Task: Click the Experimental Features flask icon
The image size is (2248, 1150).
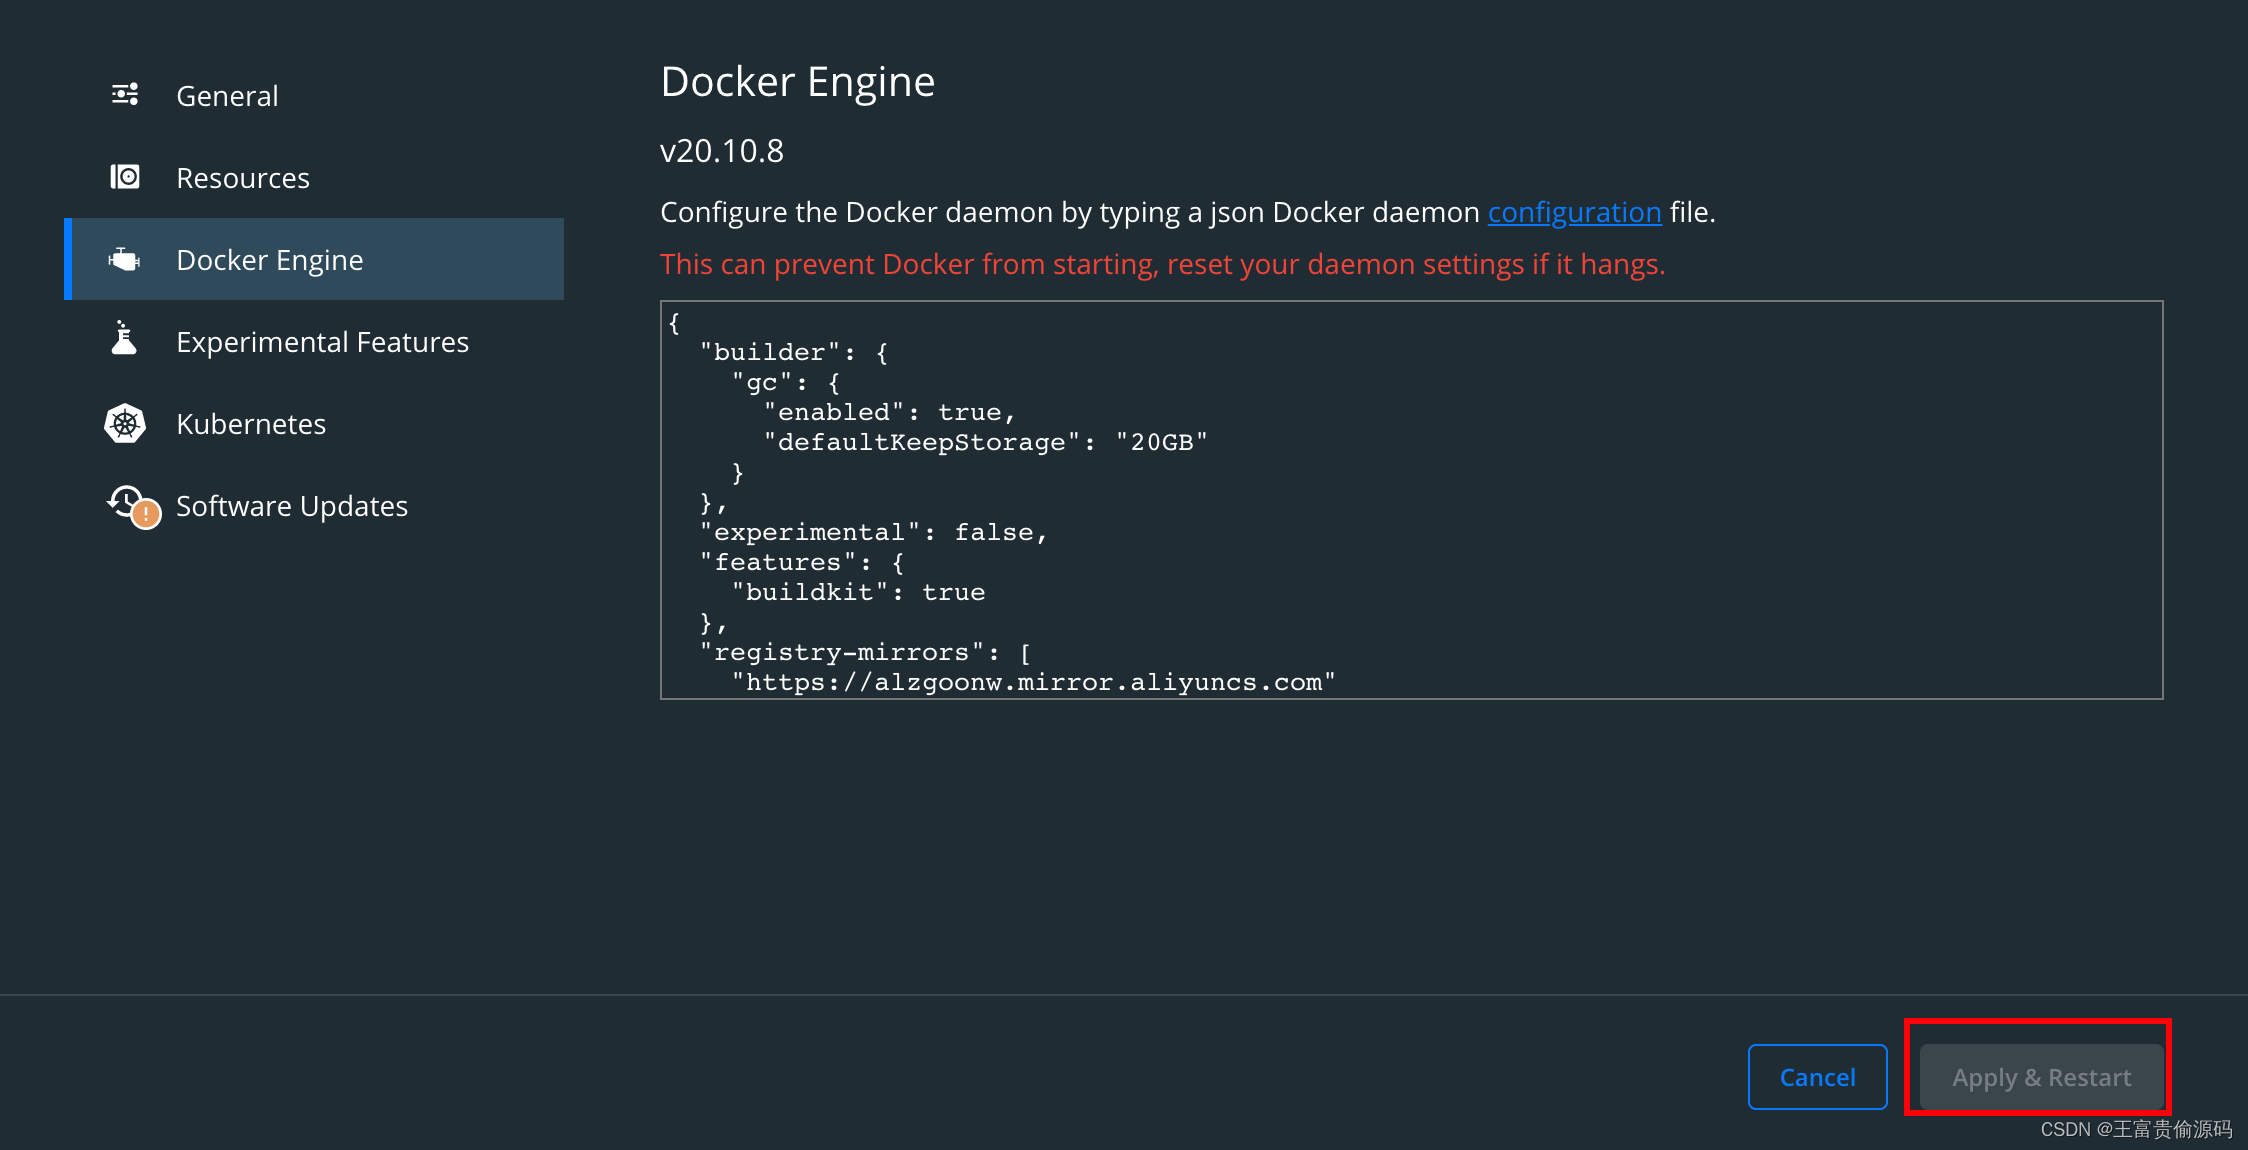Action: pos(125,339)
